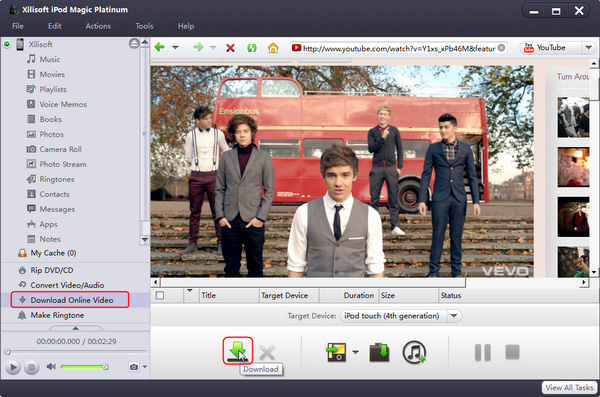This screenshot has width=600, height=397.
Task: Open the Help menu
Action: pos(186,26)
